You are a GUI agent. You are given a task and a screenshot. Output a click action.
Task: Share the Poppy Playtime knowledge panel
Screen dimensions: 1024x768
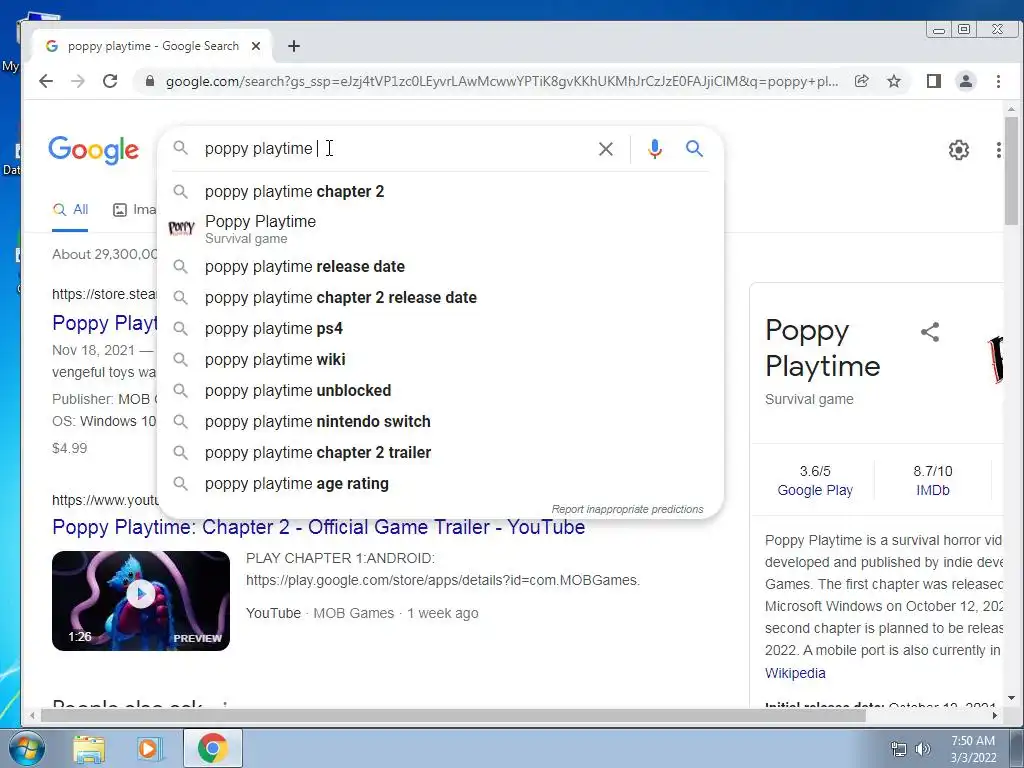click(x=930, y=332)
